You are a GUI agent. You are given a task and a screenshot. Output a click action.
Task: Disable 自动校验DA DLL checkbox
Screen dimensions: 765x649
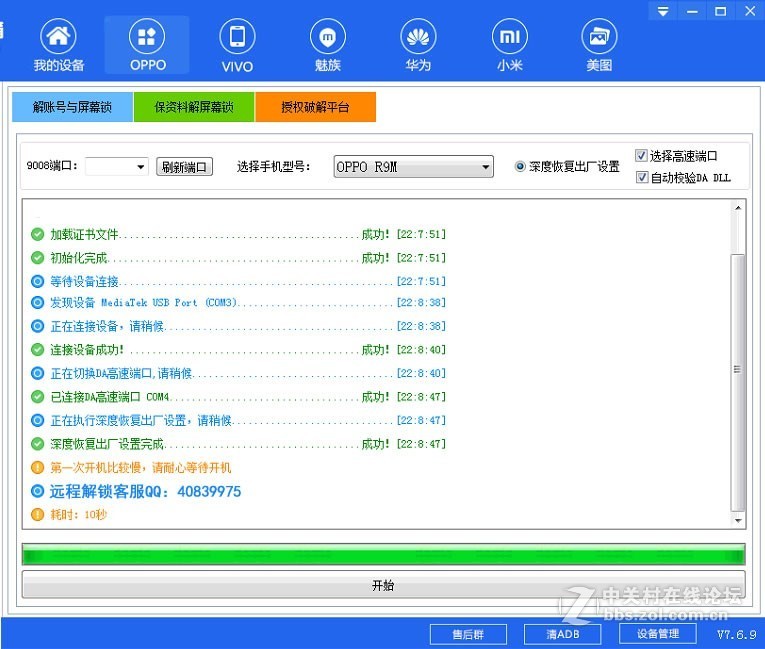pyautogui.click(x=642, y=177)
